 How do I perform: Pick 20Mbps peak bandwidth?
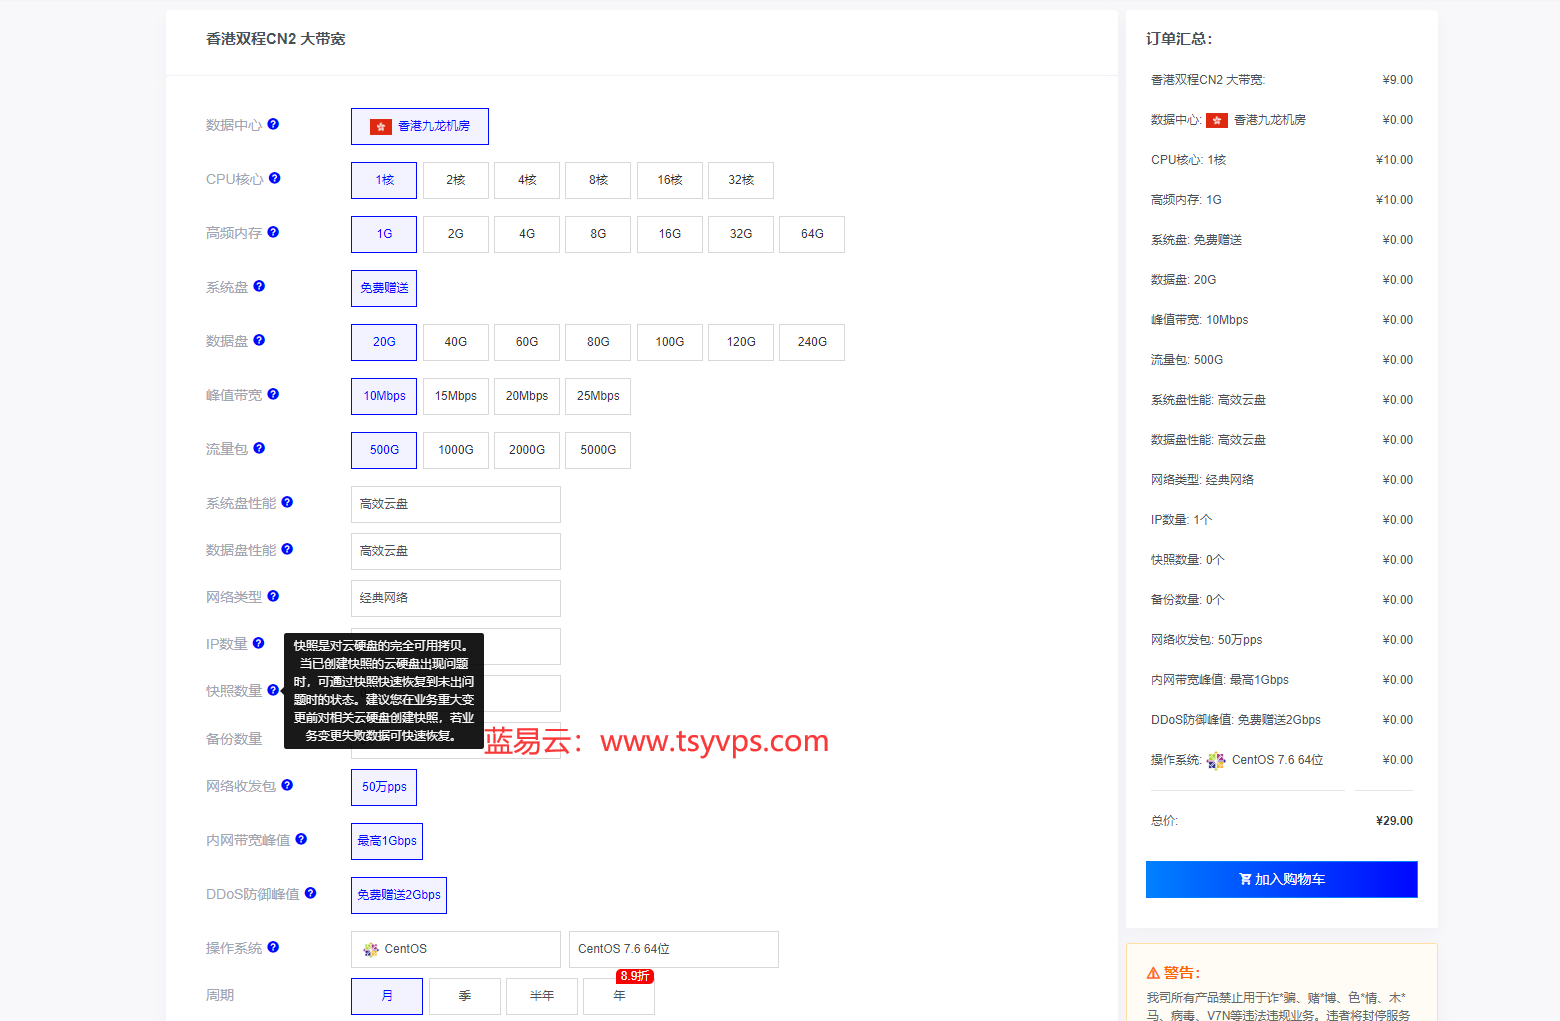527,396
